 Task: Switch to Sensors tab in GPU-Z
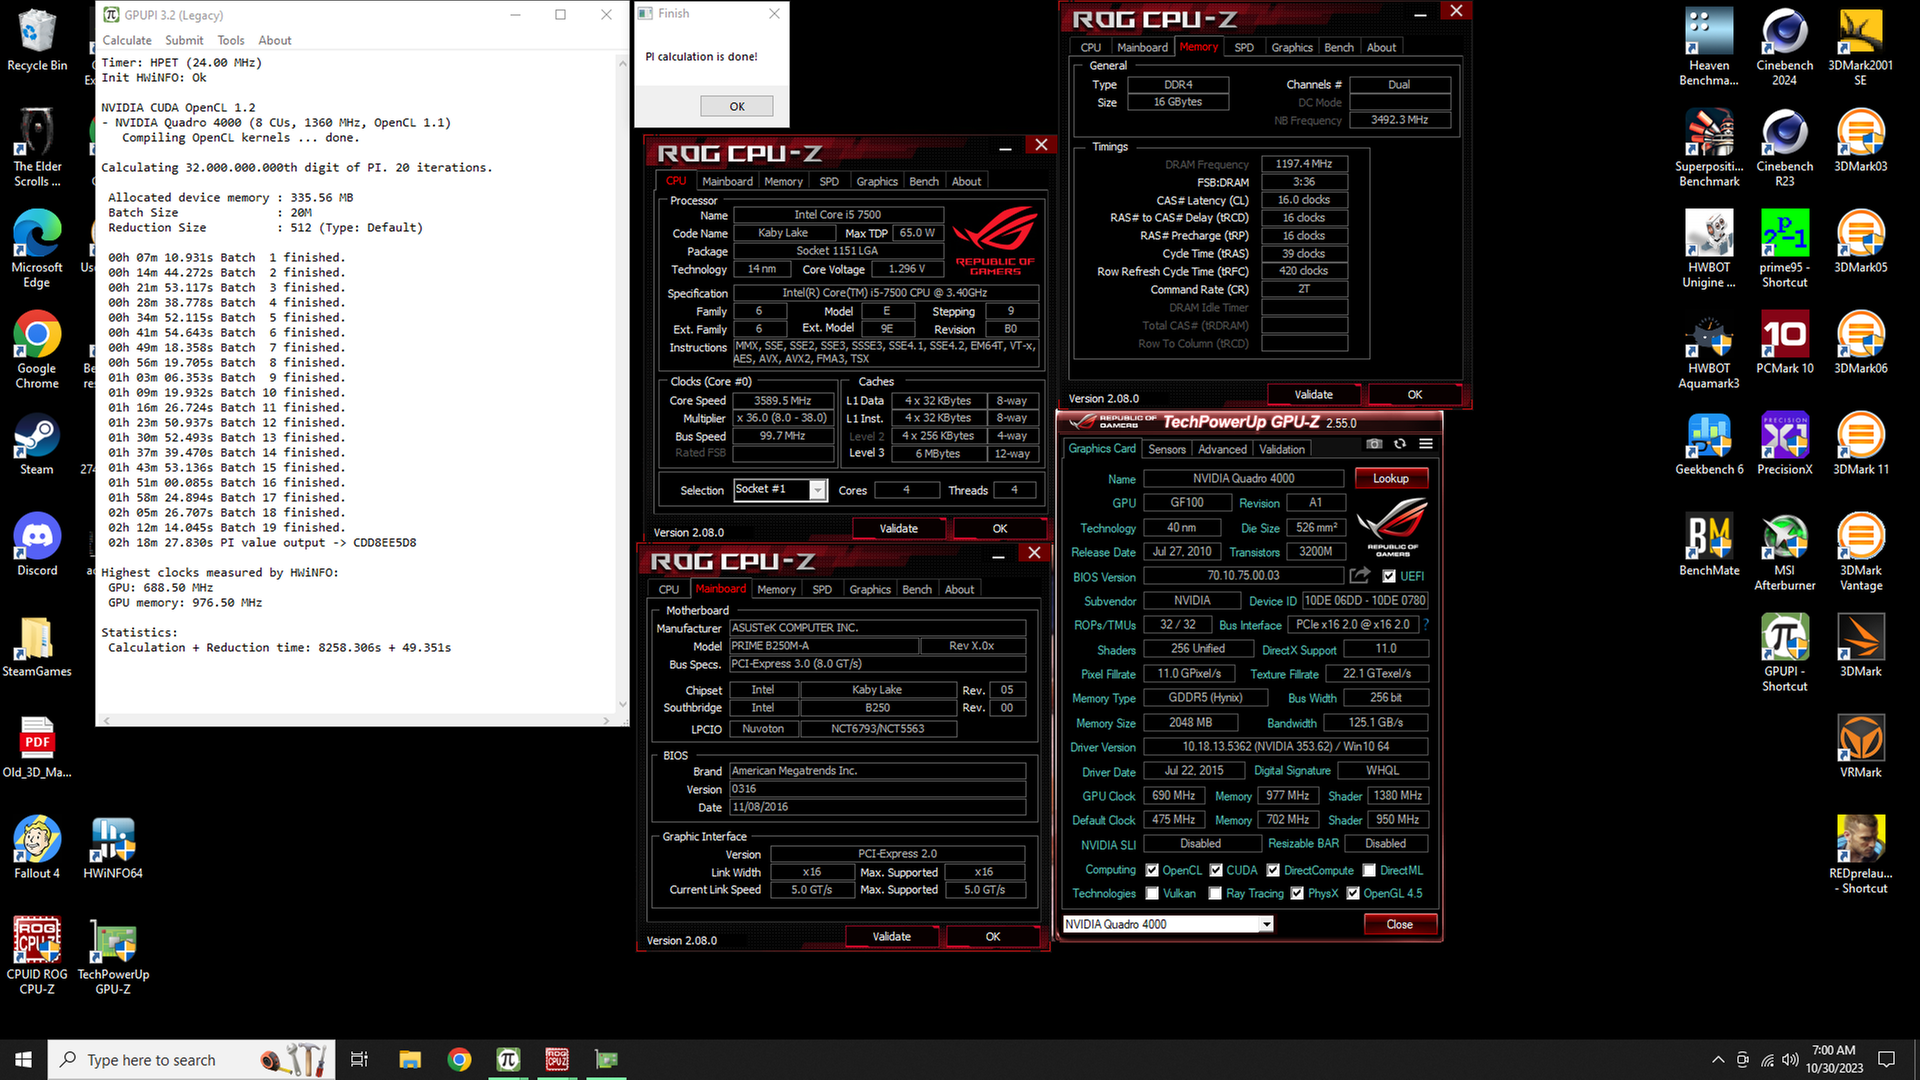1166,449
